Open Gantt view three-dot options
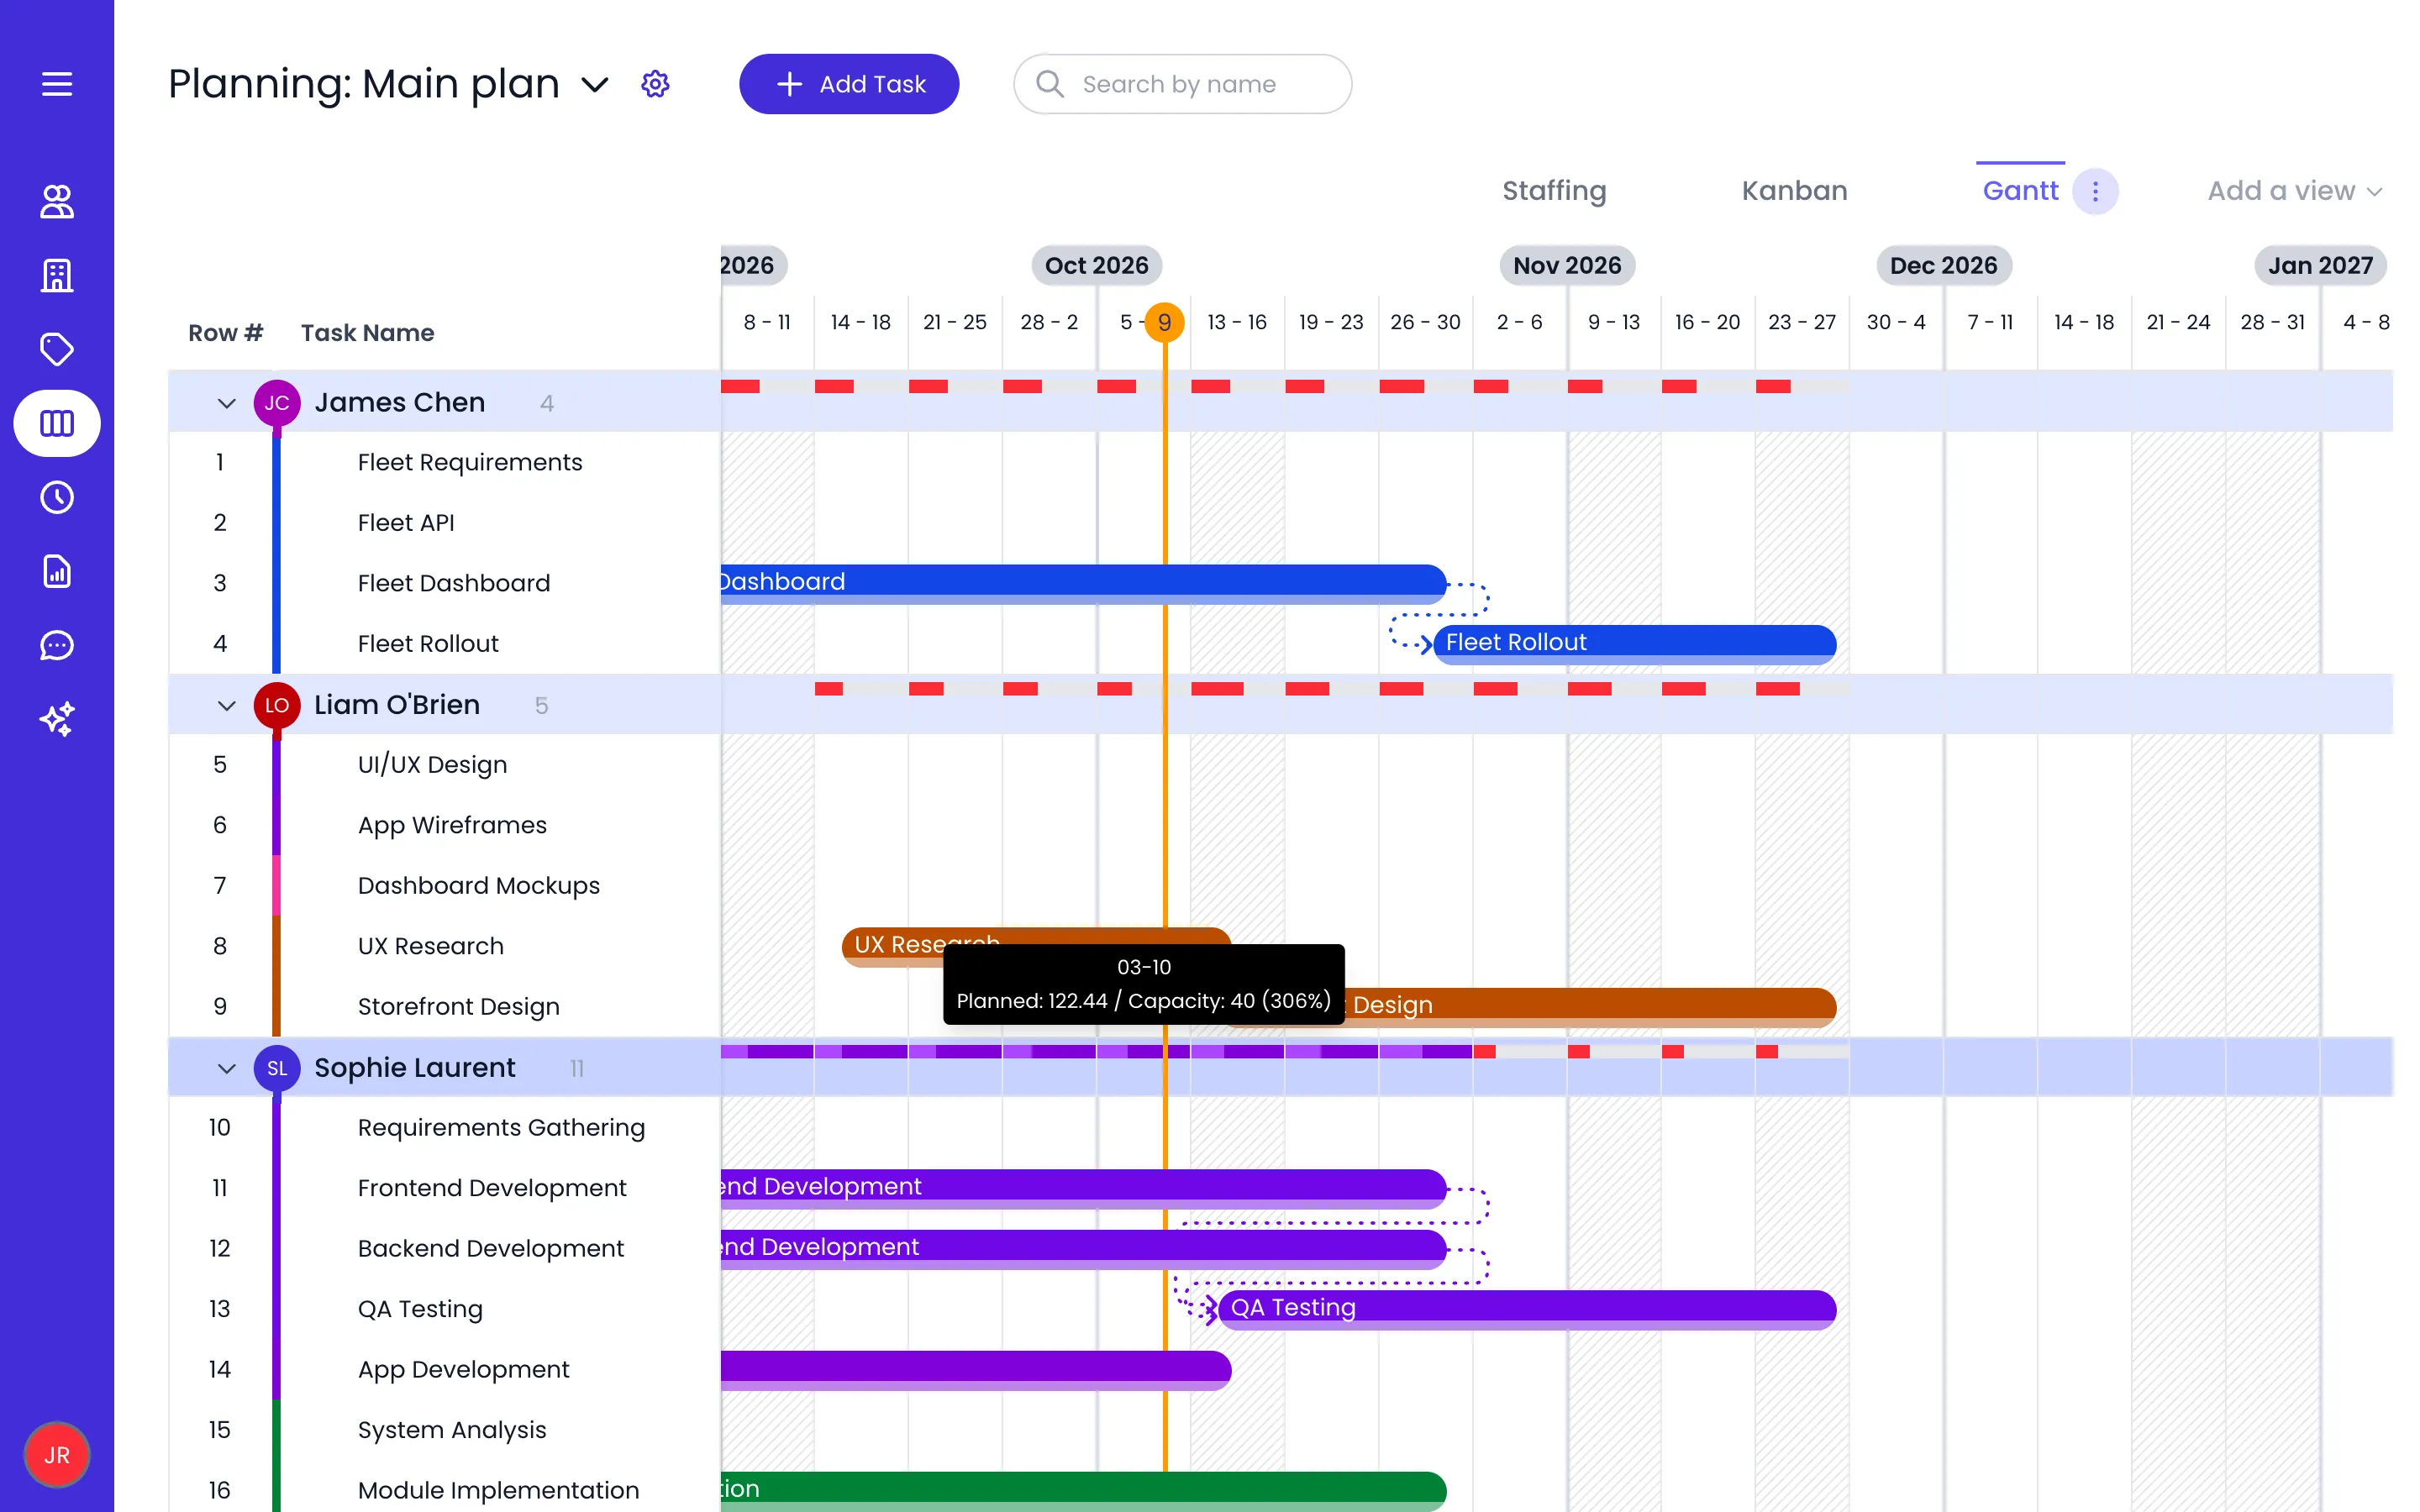The image size is (2420, 1512). 2095,191
